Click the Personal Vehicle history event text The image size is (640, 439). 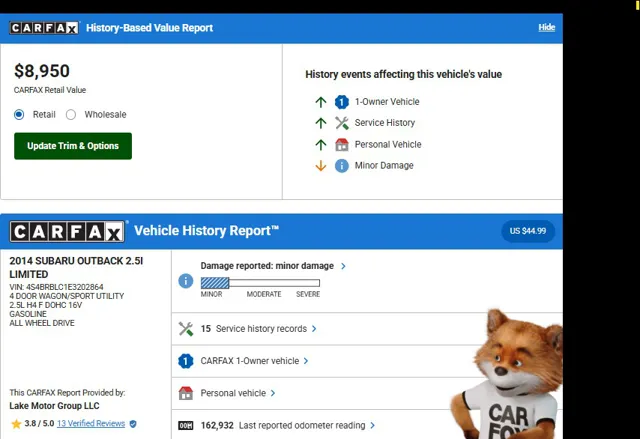point(388,144)
